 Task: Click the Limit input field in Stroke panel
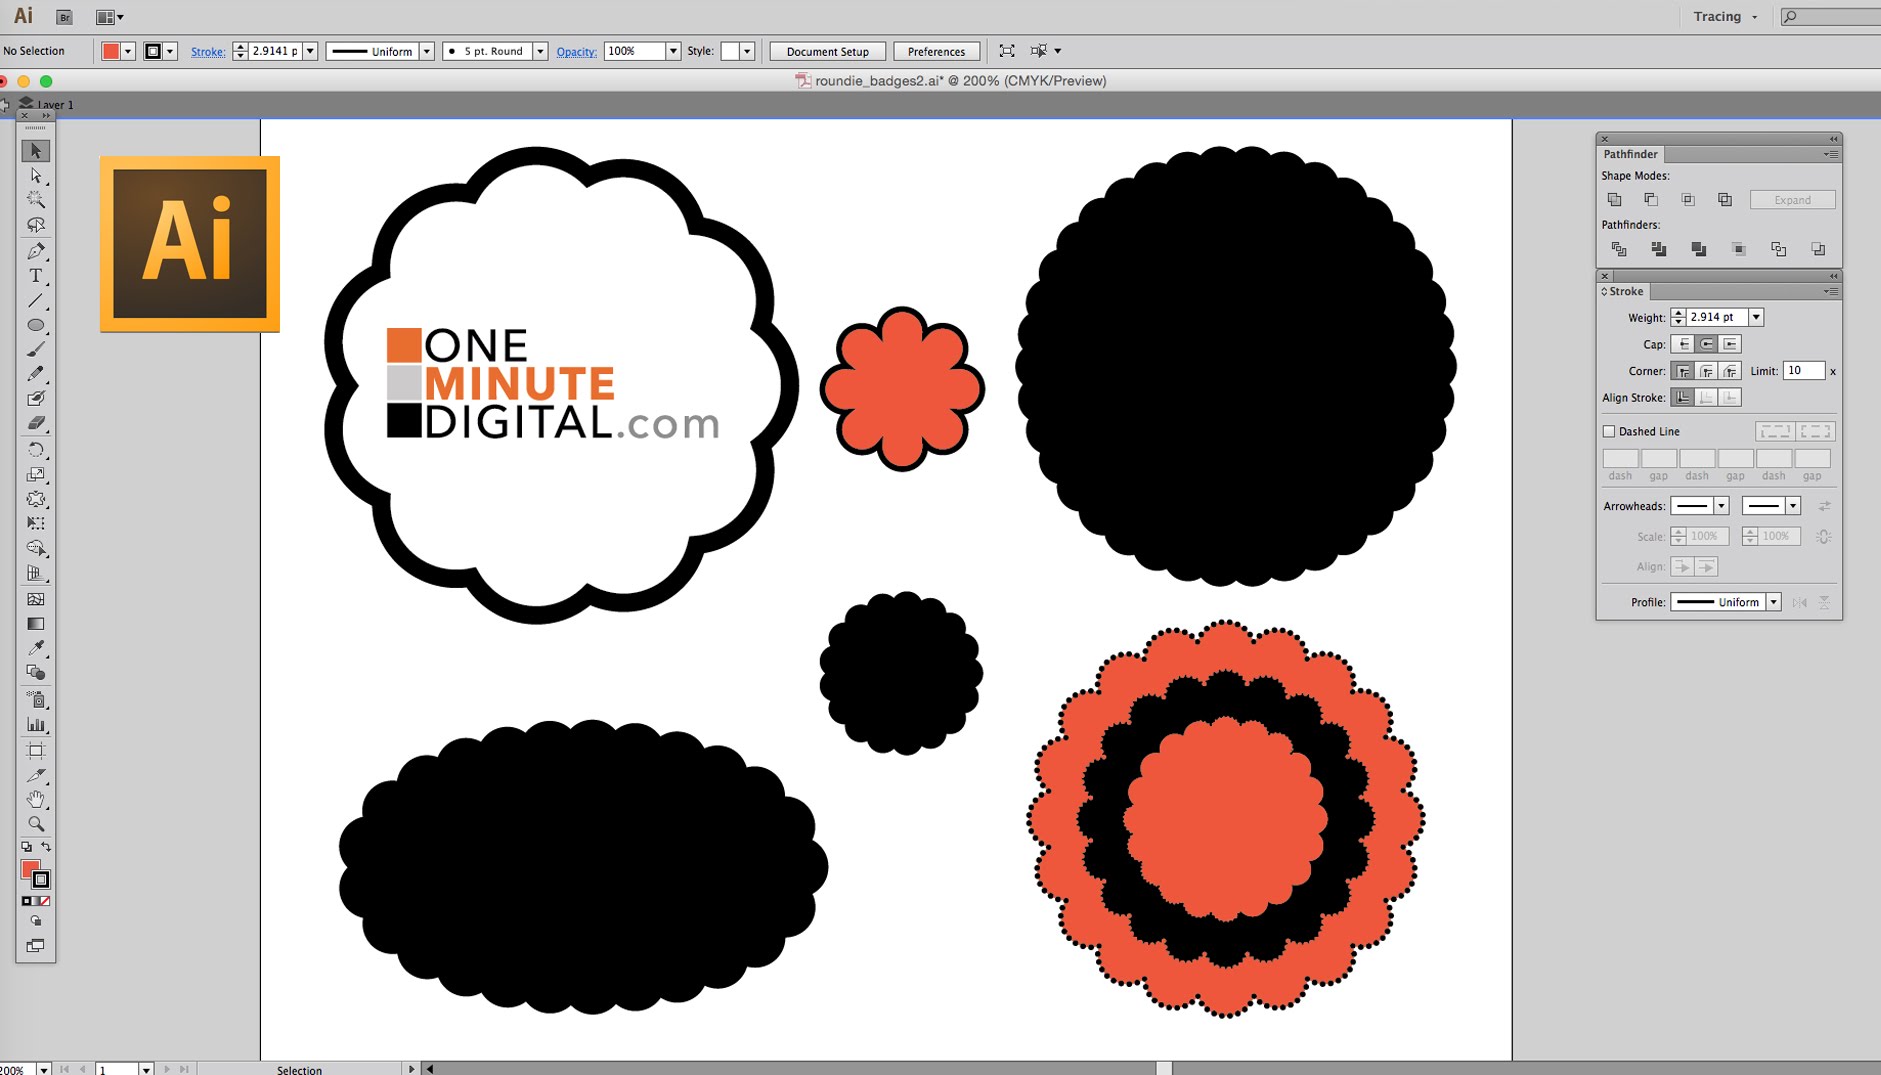pyautogui.click(x=1805, y=370)
